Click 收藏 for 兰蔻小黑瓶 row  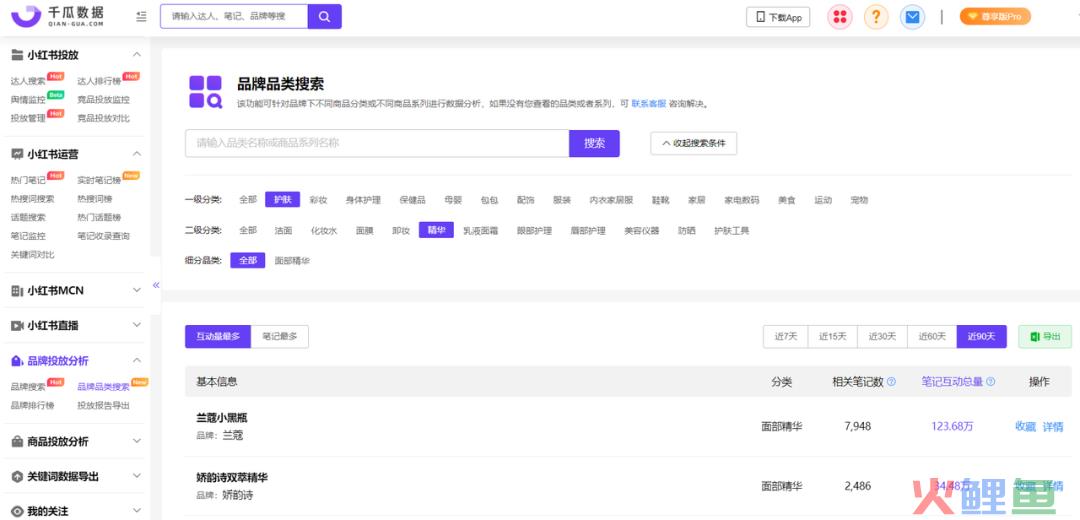click(1026, 426)
